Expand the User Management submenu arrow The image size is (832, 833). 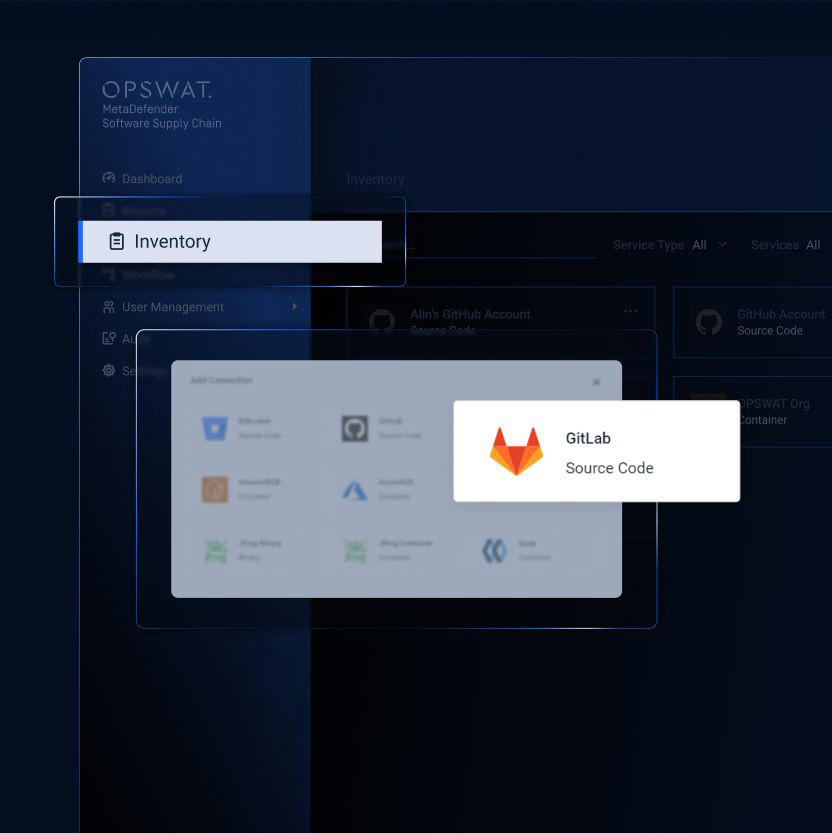point(295,307)
